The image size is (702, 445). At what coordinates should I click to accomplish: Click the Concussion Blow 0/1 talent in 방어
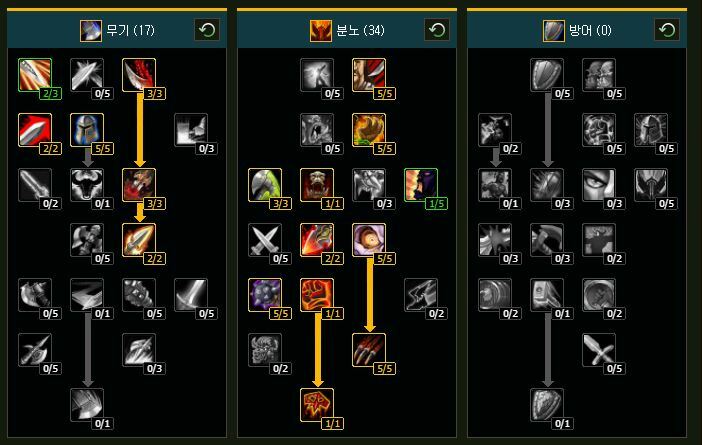pos(547,295)
